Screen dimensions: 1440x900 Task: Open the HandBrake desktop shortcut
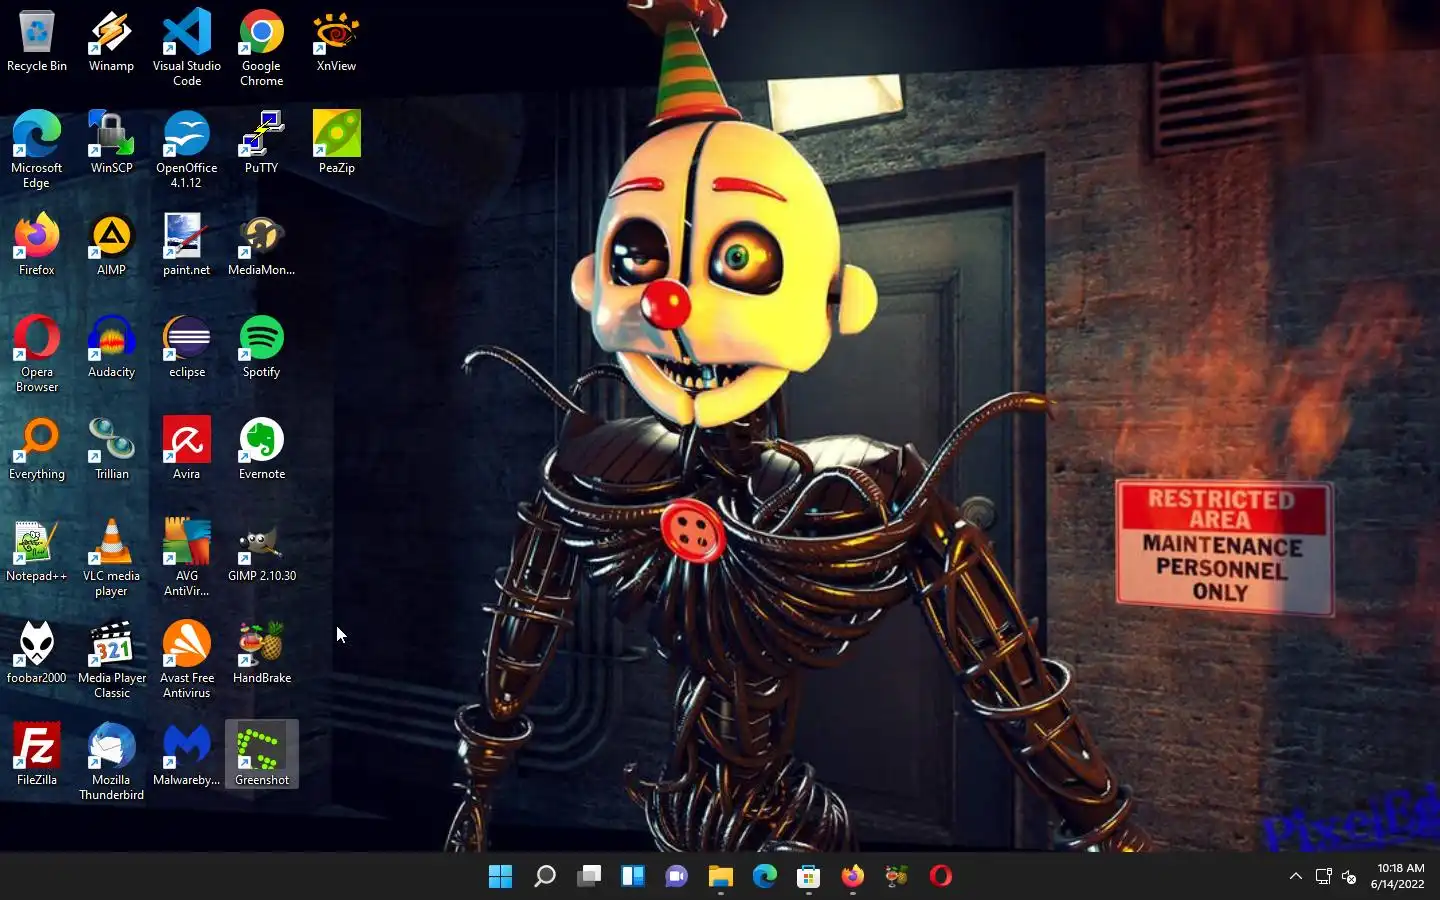[x=262, y=654]
